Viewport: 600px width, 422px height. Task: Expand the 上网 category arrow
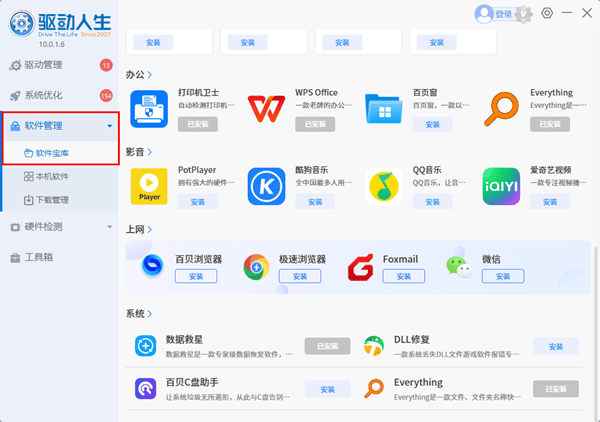[150, 230]
